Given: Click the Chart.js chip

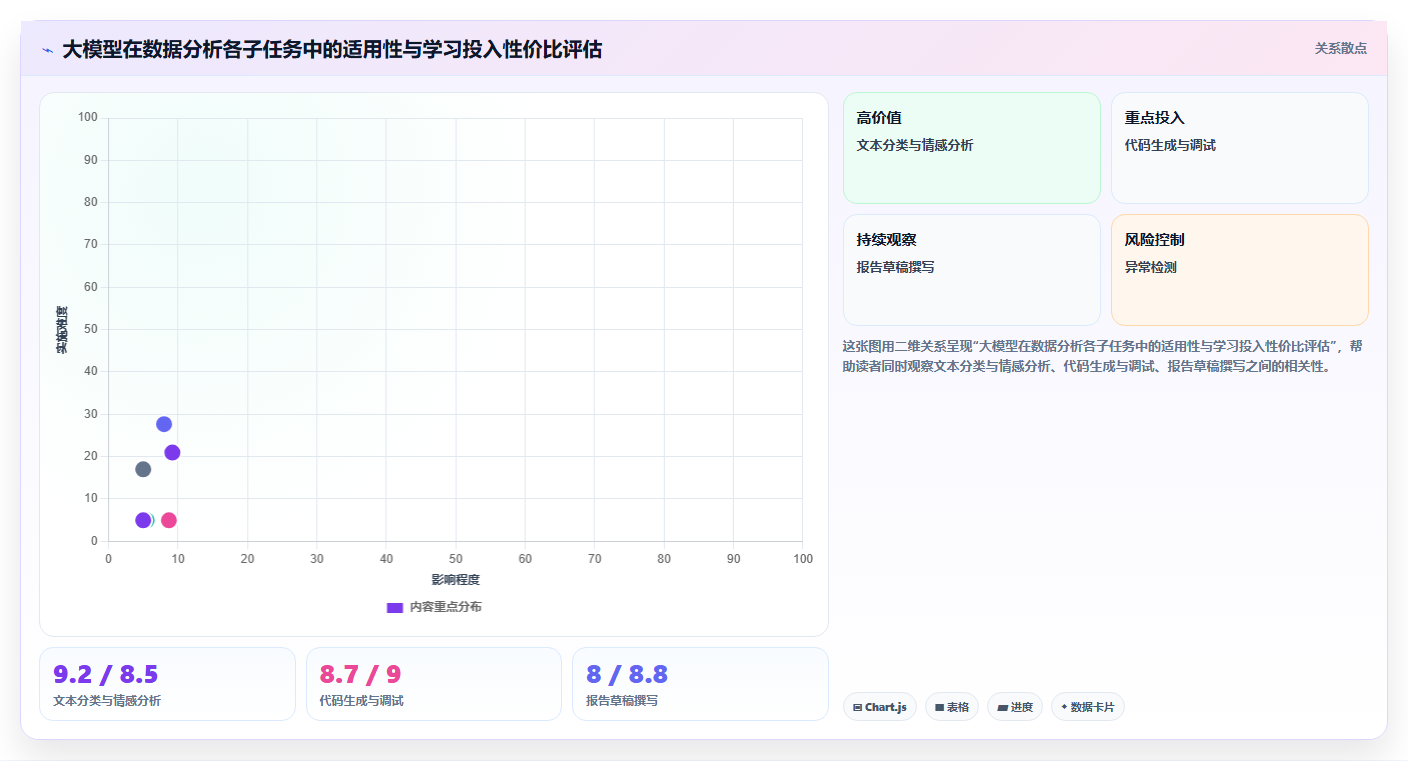Looking at the screenshot, I should coord(880,707).
